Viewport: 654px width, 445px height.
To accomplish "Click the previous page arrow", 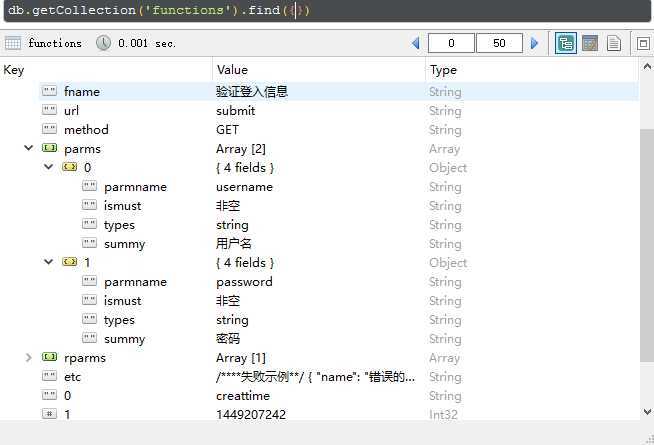I will [415, 43].
